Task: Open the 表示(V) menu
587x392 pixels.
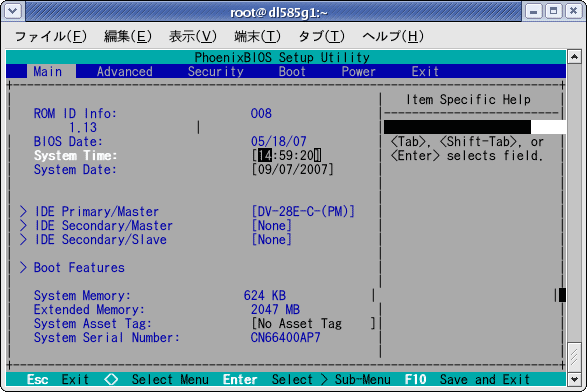Action: click(x=193, y=36)
